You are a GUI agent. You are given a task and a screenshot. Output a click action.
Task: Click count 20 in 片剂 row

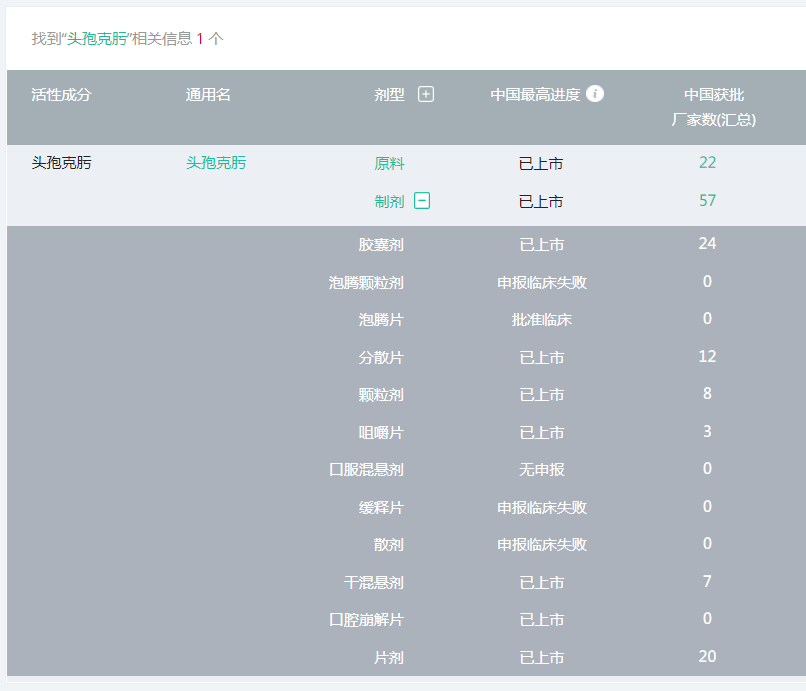[707, 657]
